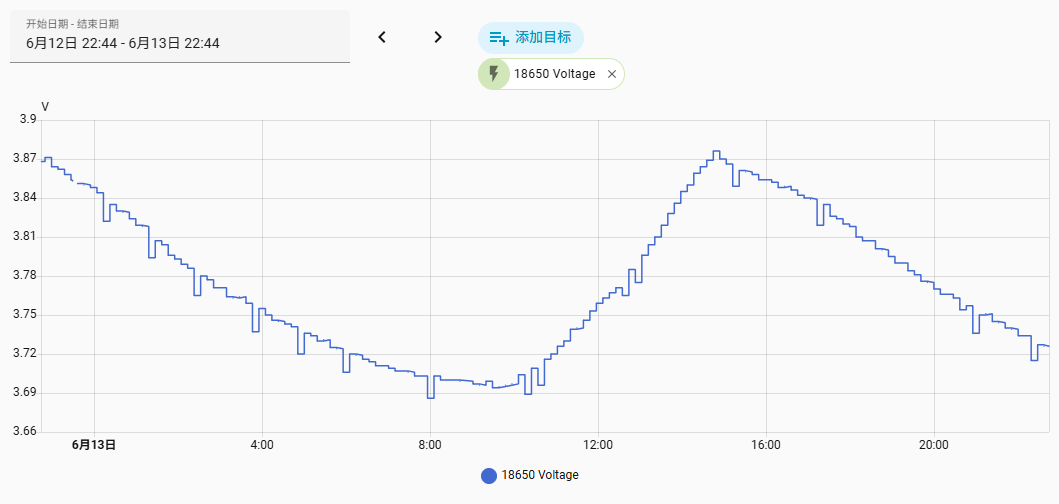This screenshot has height=504, width=1059.
Task: Click the 8:00 time axis label
Action: pyautogui.click(x=430, y=445)
